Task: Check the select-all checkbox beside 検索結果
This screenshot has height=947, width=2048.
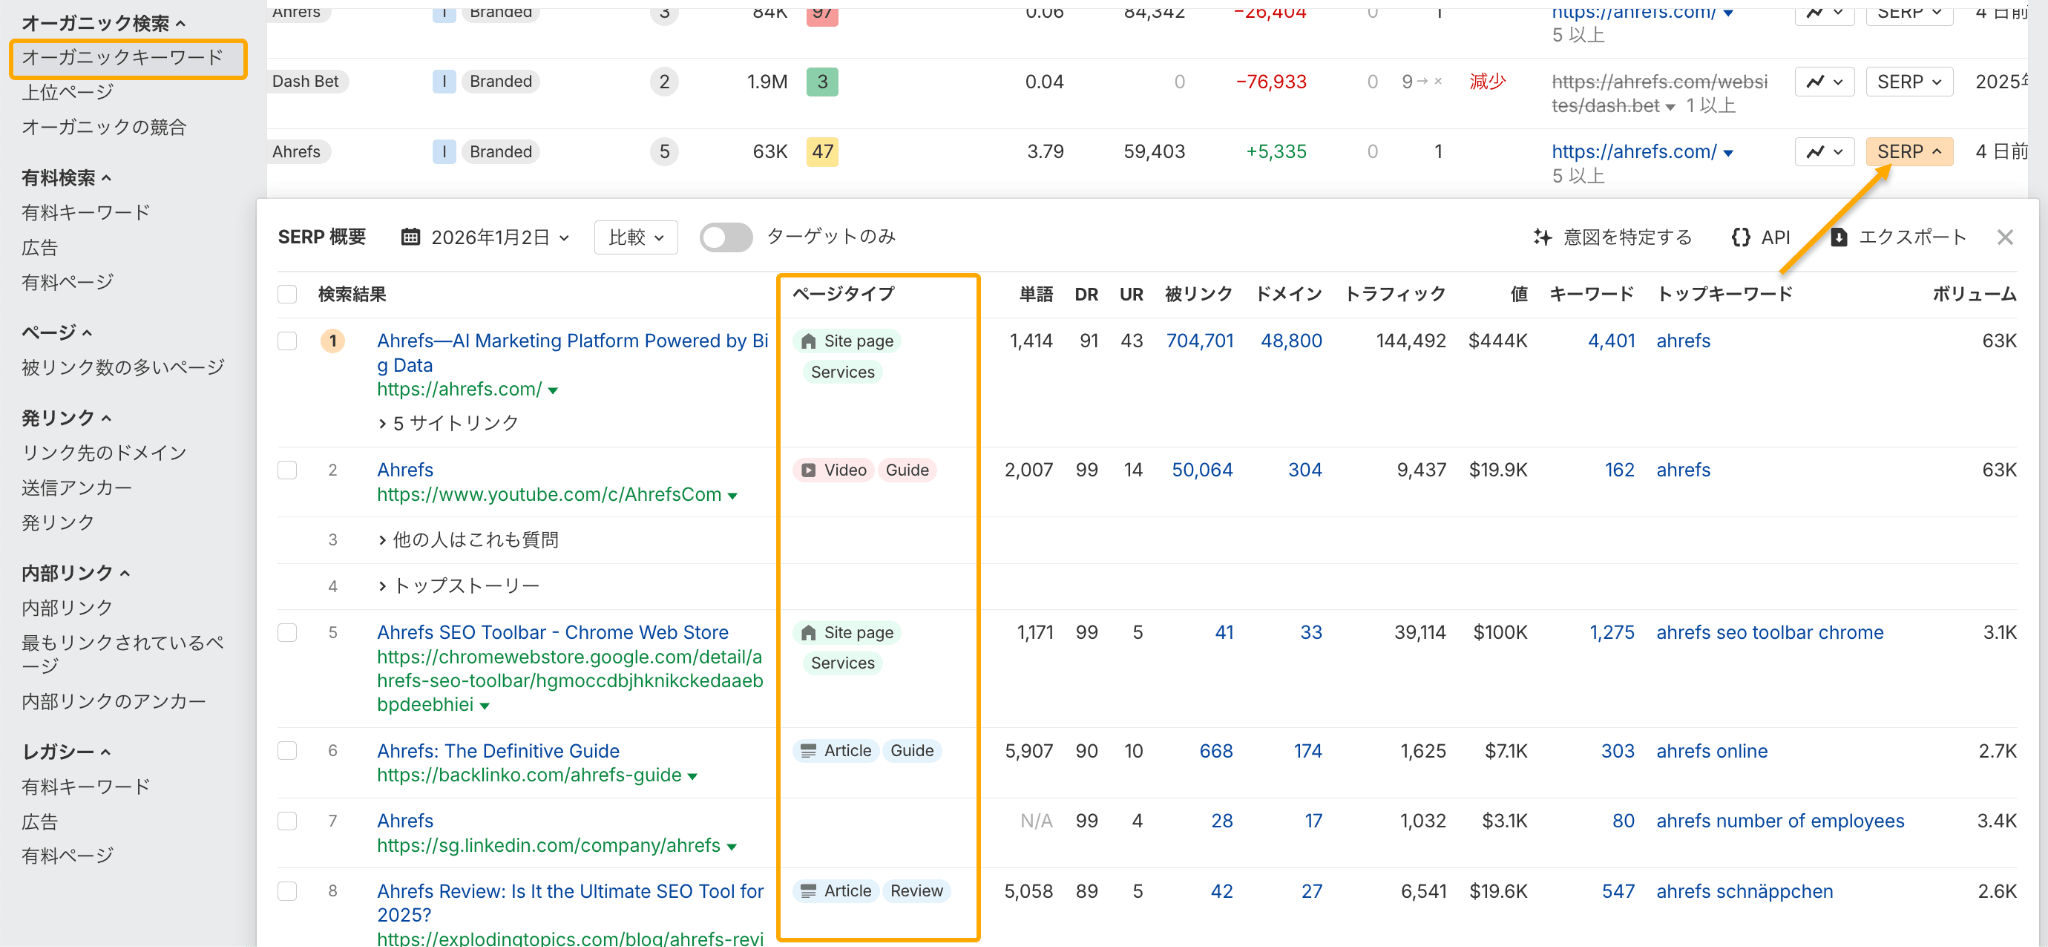Action: click(x=288, y=294)
